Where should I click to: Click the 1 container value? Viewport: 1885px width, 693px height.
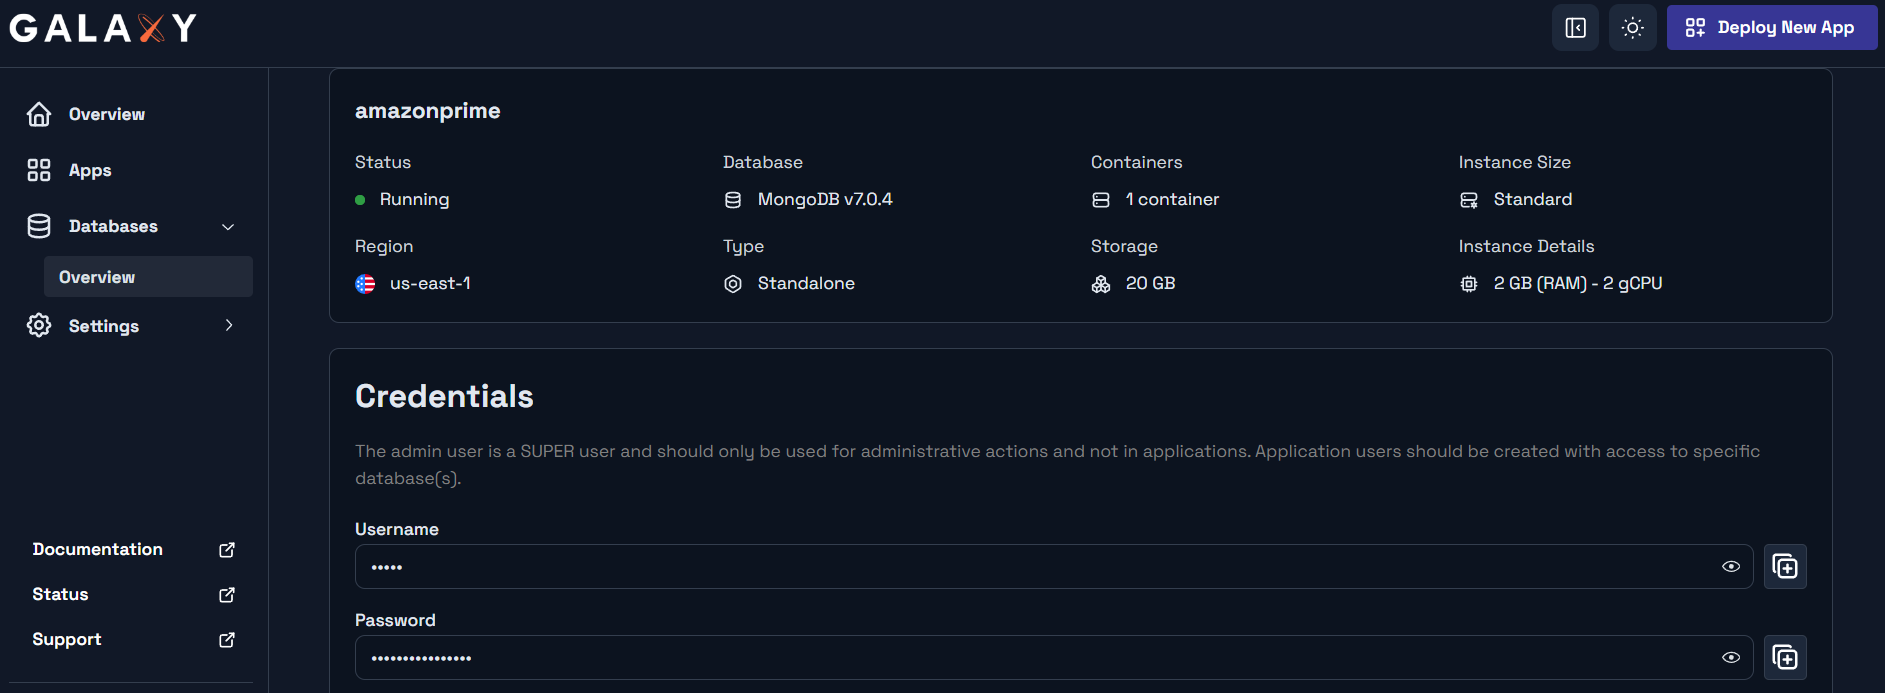click(x=1172, y=200)
